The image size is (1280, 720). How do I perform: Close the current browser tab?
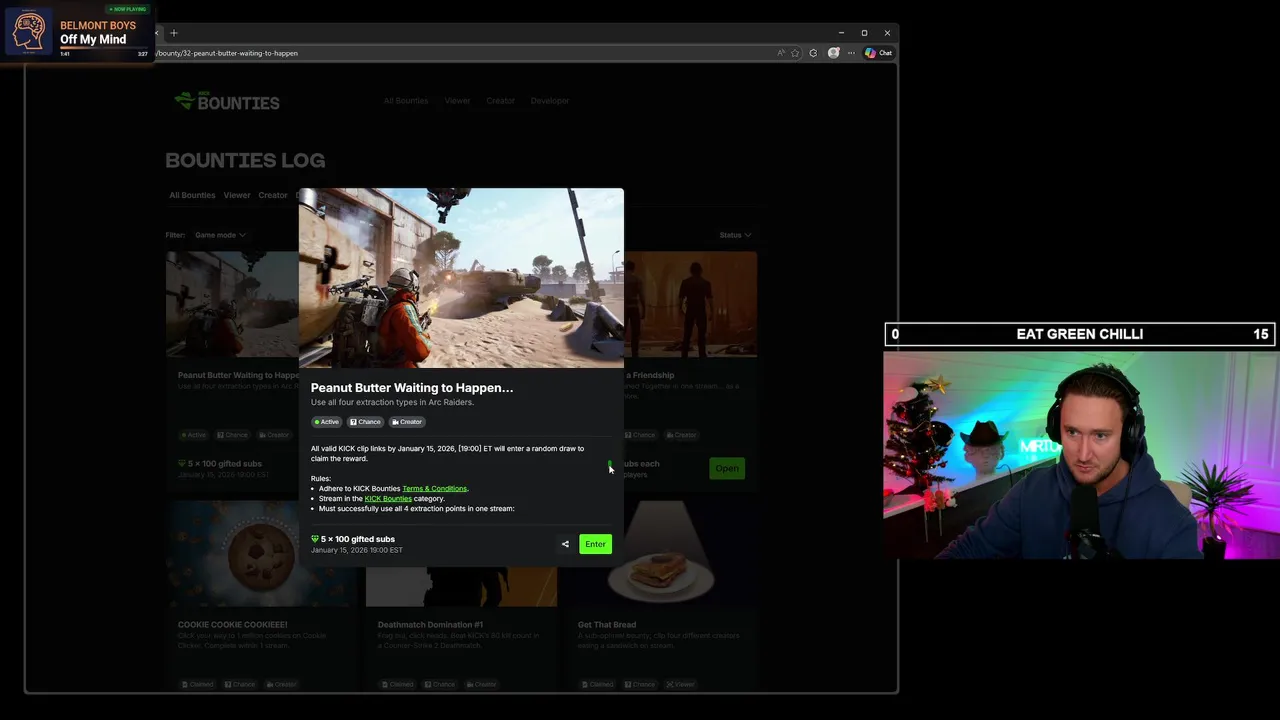coord(156,33)
